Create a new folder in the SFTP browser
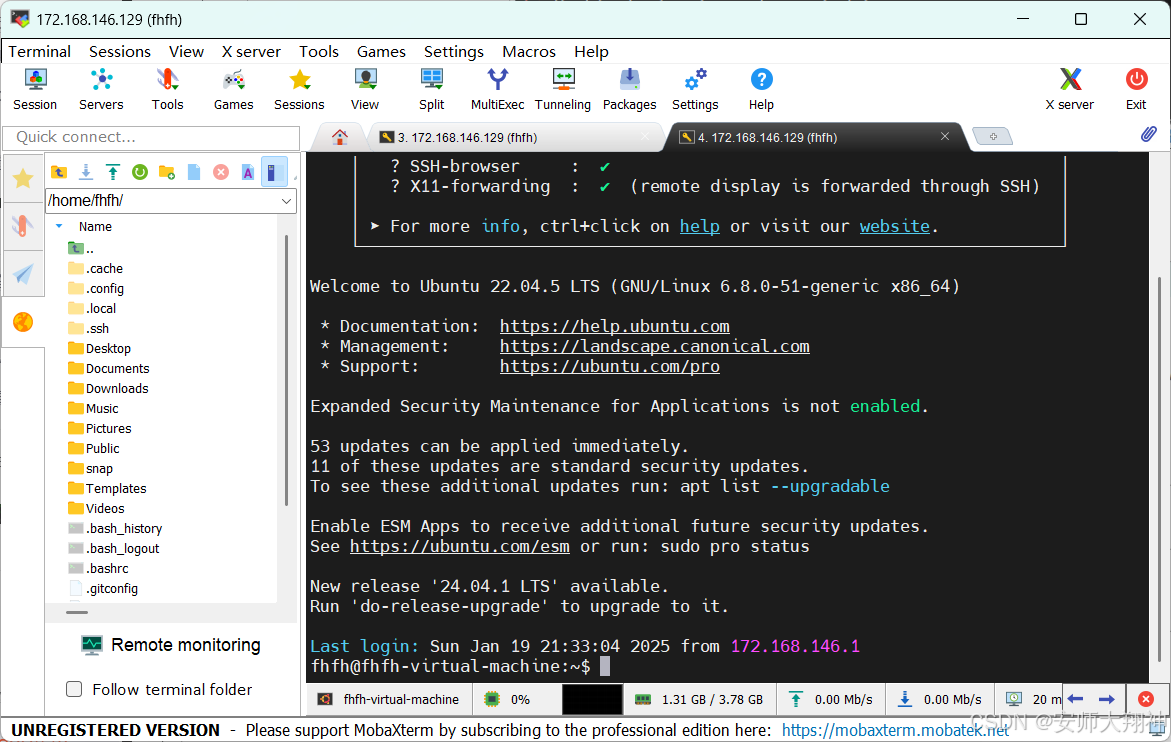Screen dimensions: 1171x742 click(166, 172)
